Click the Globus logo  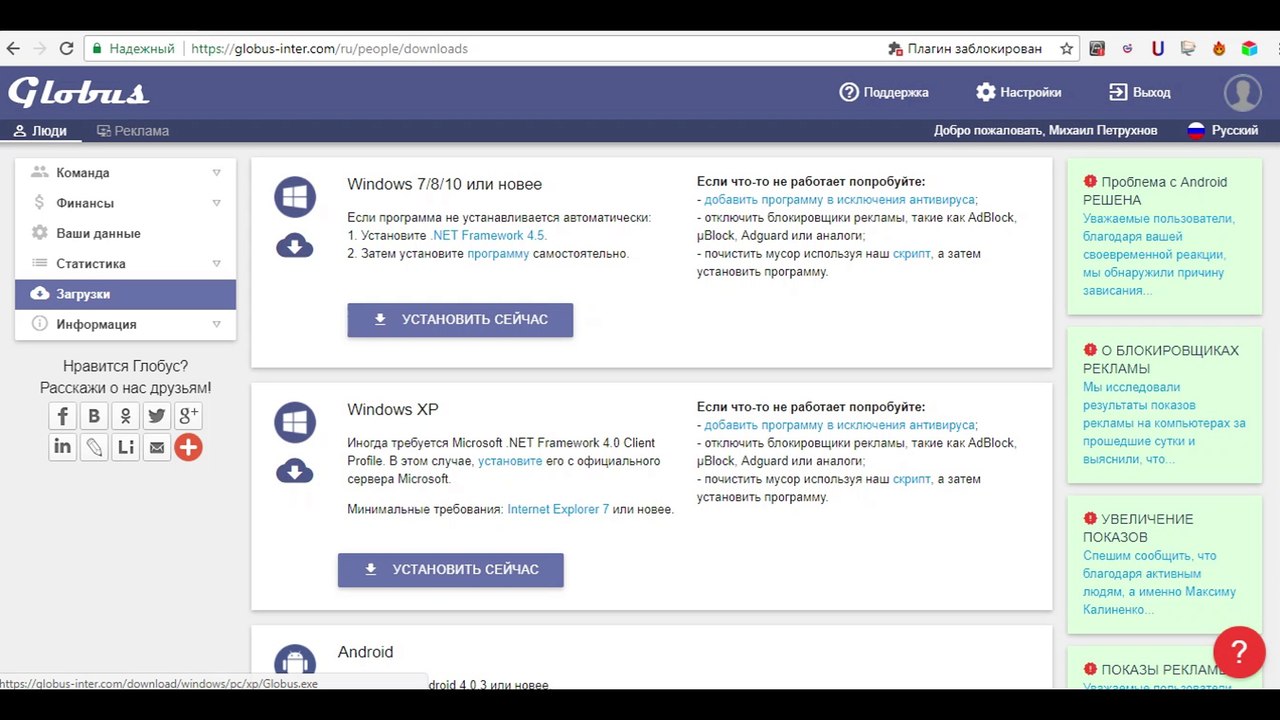tap(79, 92)
